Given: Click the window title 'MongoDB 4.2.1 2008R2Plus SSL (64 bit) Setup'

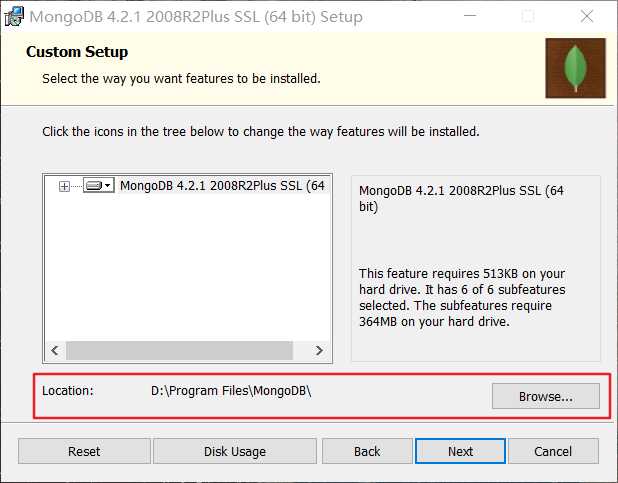Looking at the screenshot, I should tap(196, 17).
